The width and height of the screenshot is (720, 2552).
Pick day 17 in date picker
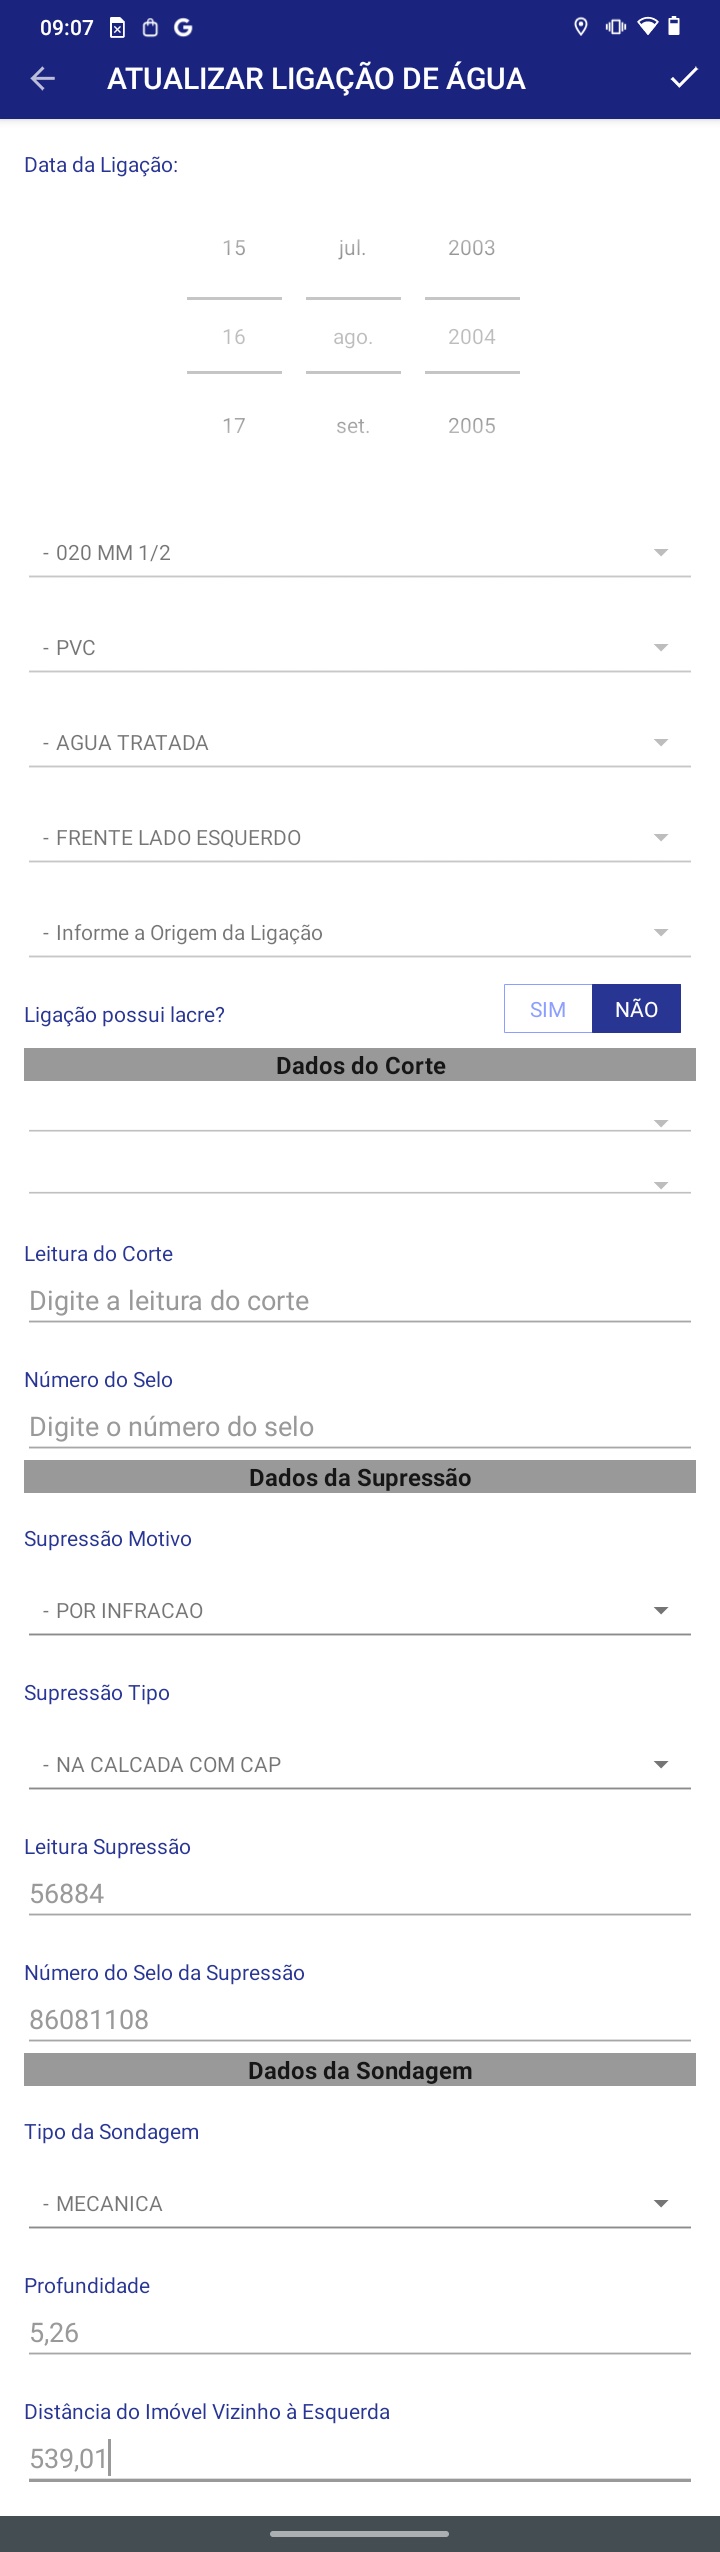coord(234,426)
